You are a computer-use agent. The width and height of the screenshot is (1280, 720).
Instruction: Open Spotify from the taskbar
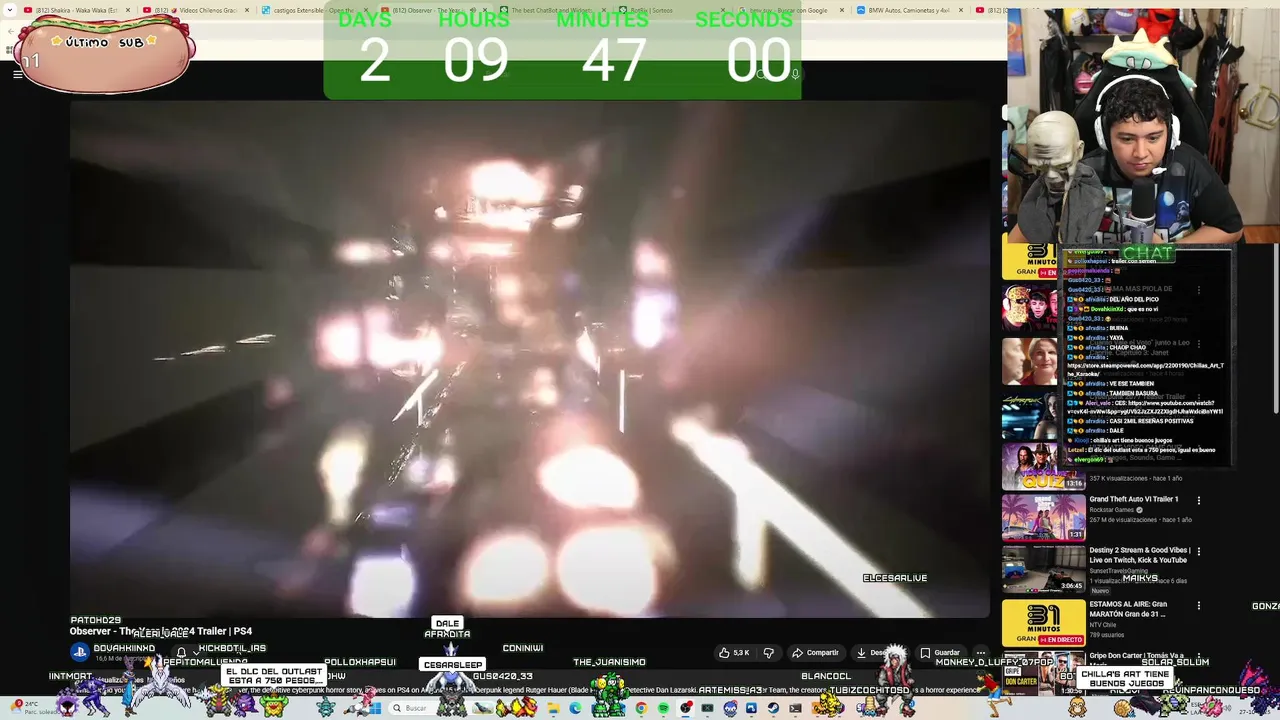point(664,708)
